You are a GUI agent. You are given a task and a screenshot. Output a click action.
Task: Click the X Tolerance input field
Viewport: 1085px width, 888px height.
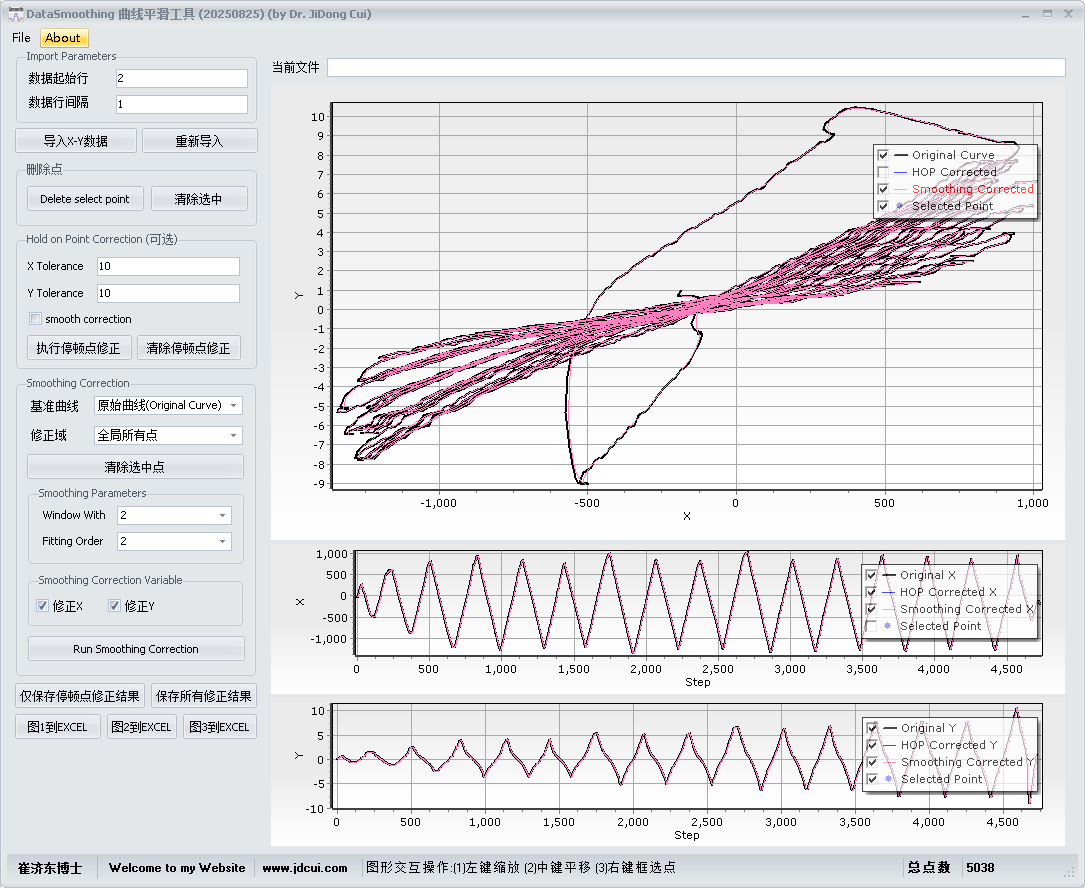click(x=168, y=267)
